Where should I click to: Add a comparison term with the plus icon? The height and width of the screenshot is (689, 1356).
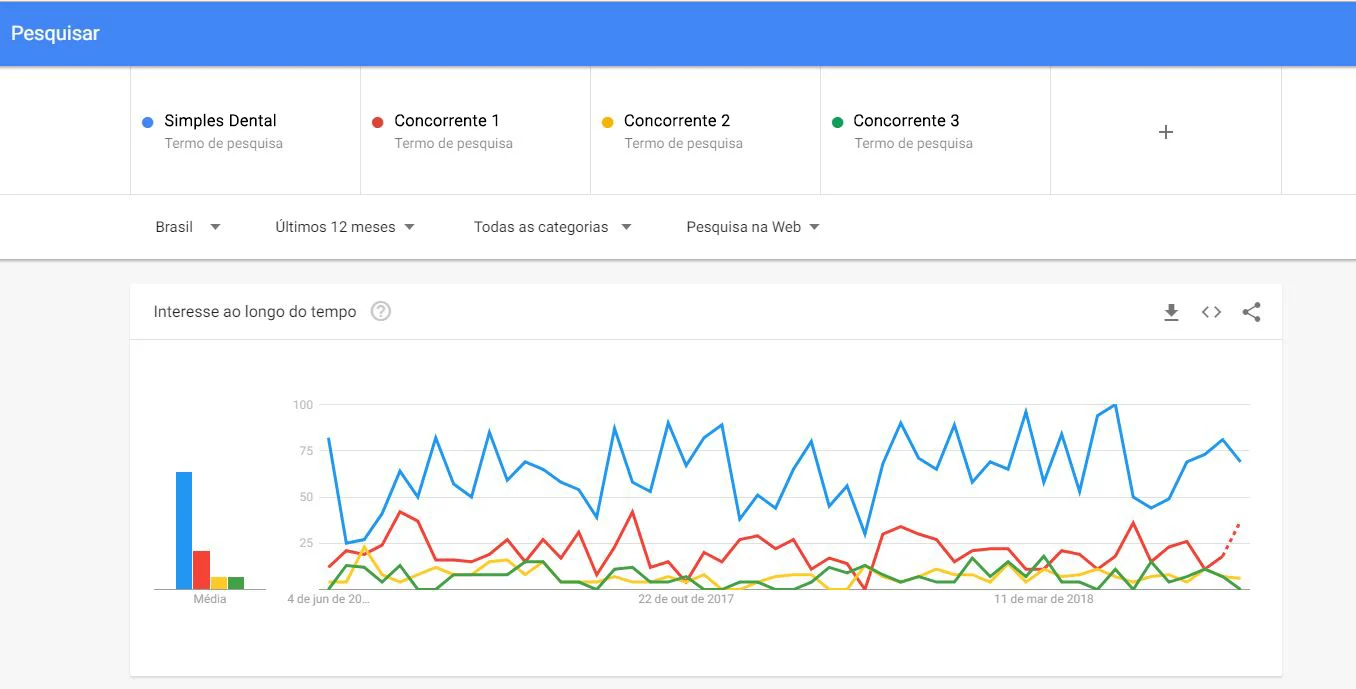point(1165,132)
